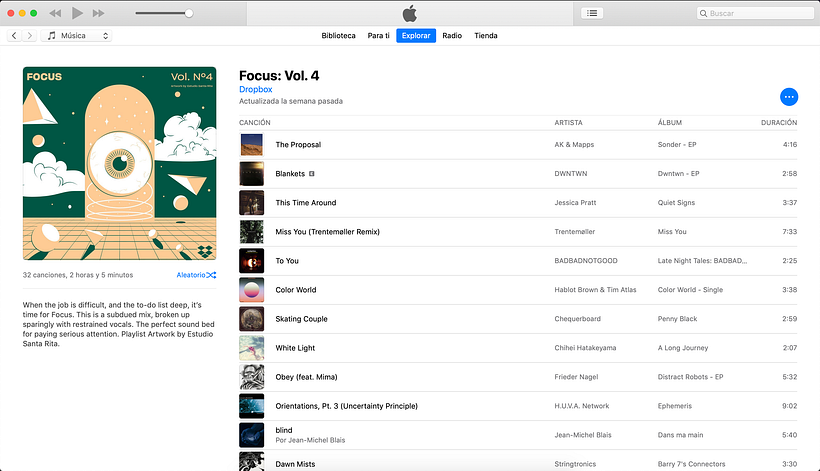Open the Música media type dropdown

[x=76, y=36]
